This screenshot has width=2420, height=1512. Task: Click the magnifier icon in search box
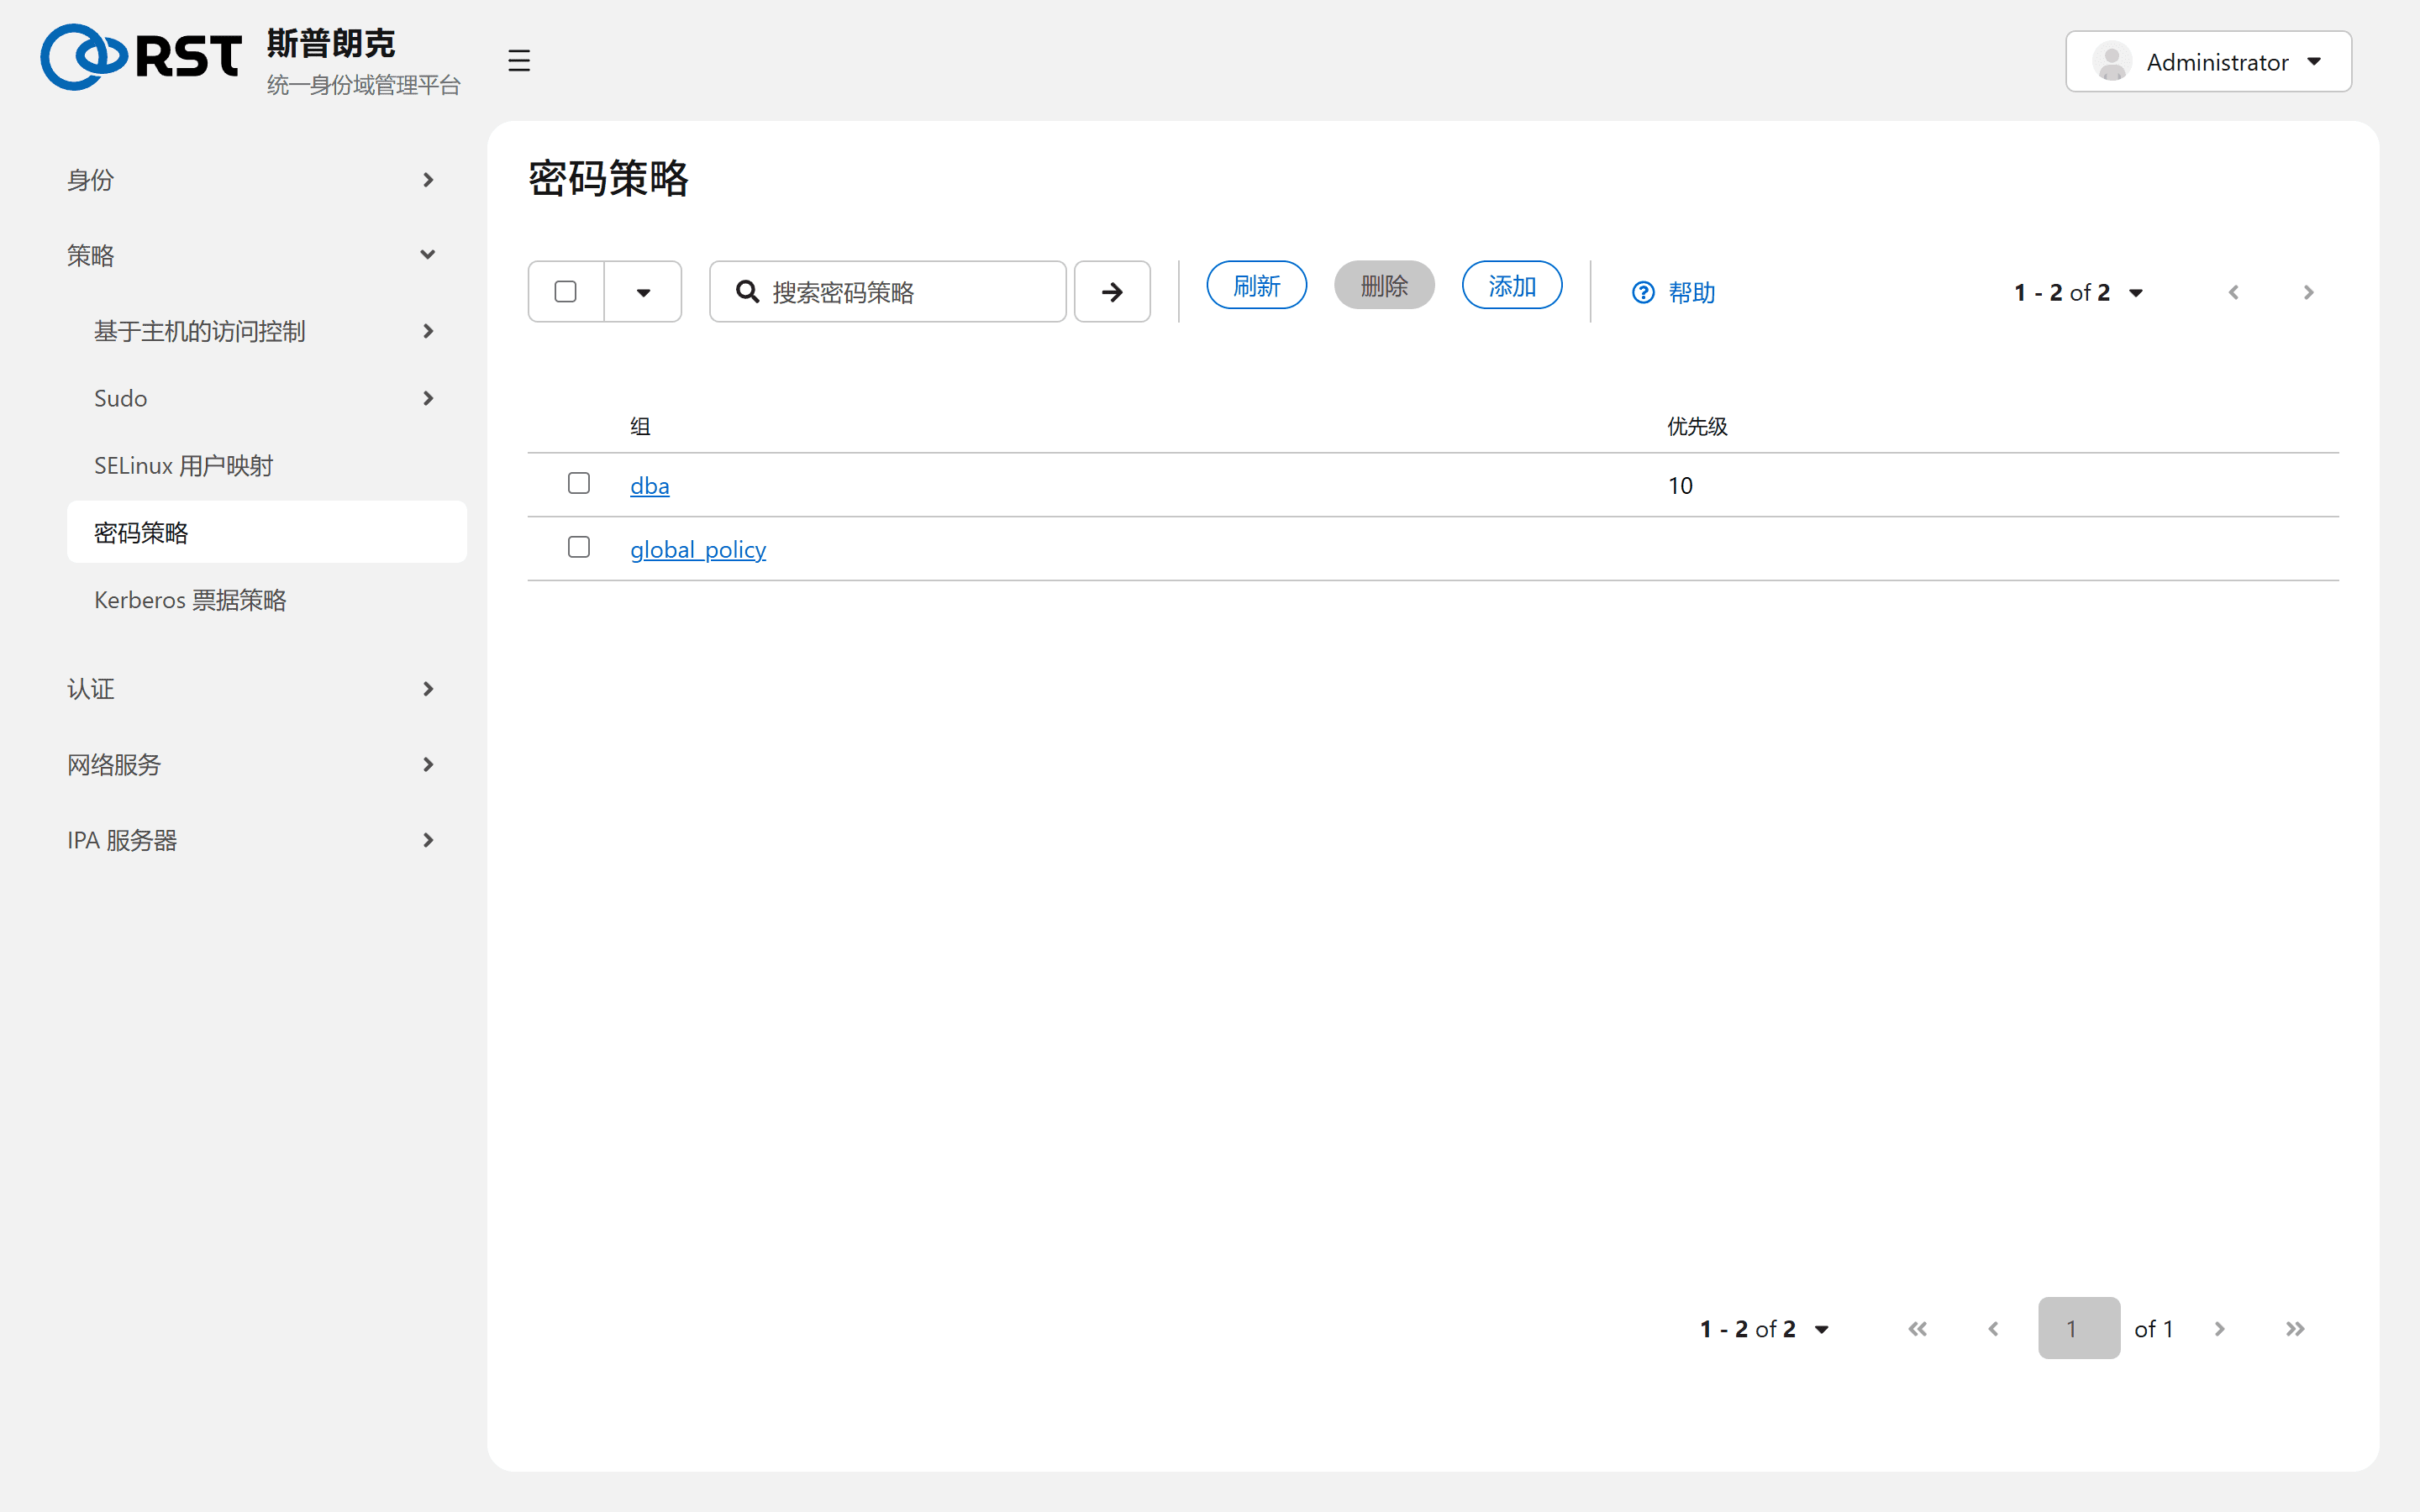pos(747,291)
